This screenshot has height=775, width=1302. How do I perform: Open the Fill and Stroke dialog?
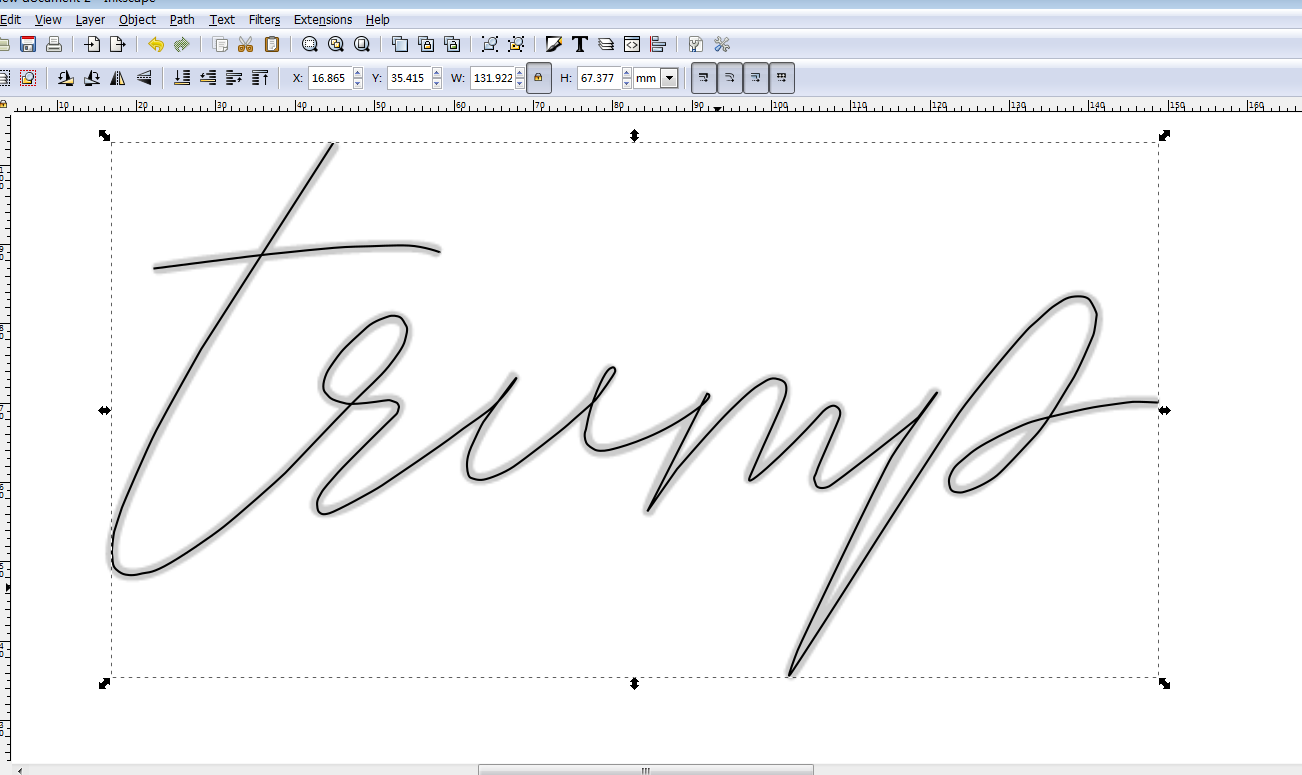coord(553,44)
